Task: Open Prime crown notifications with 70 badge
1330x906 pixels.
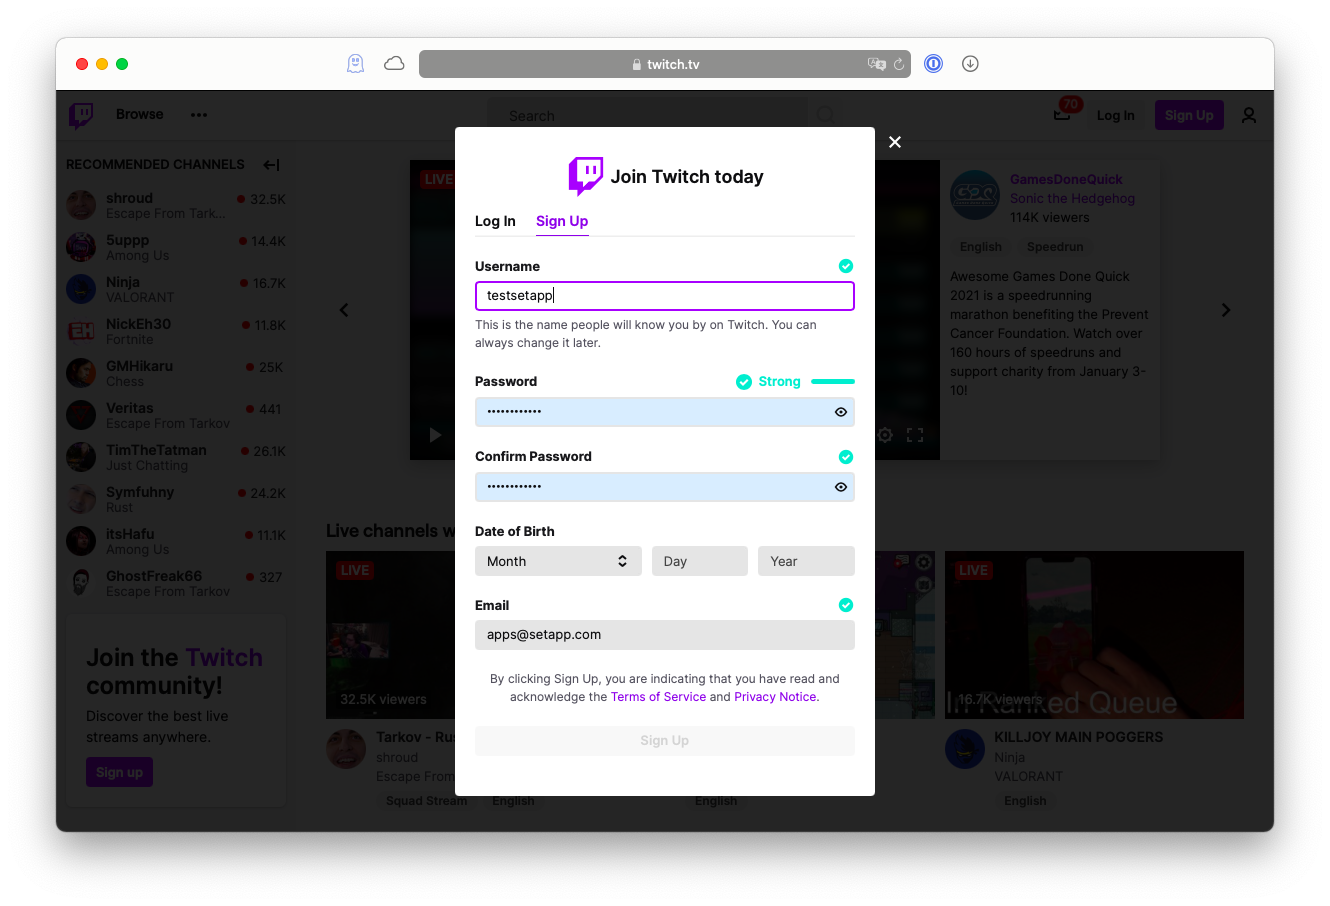Action: click(1062, 114)
